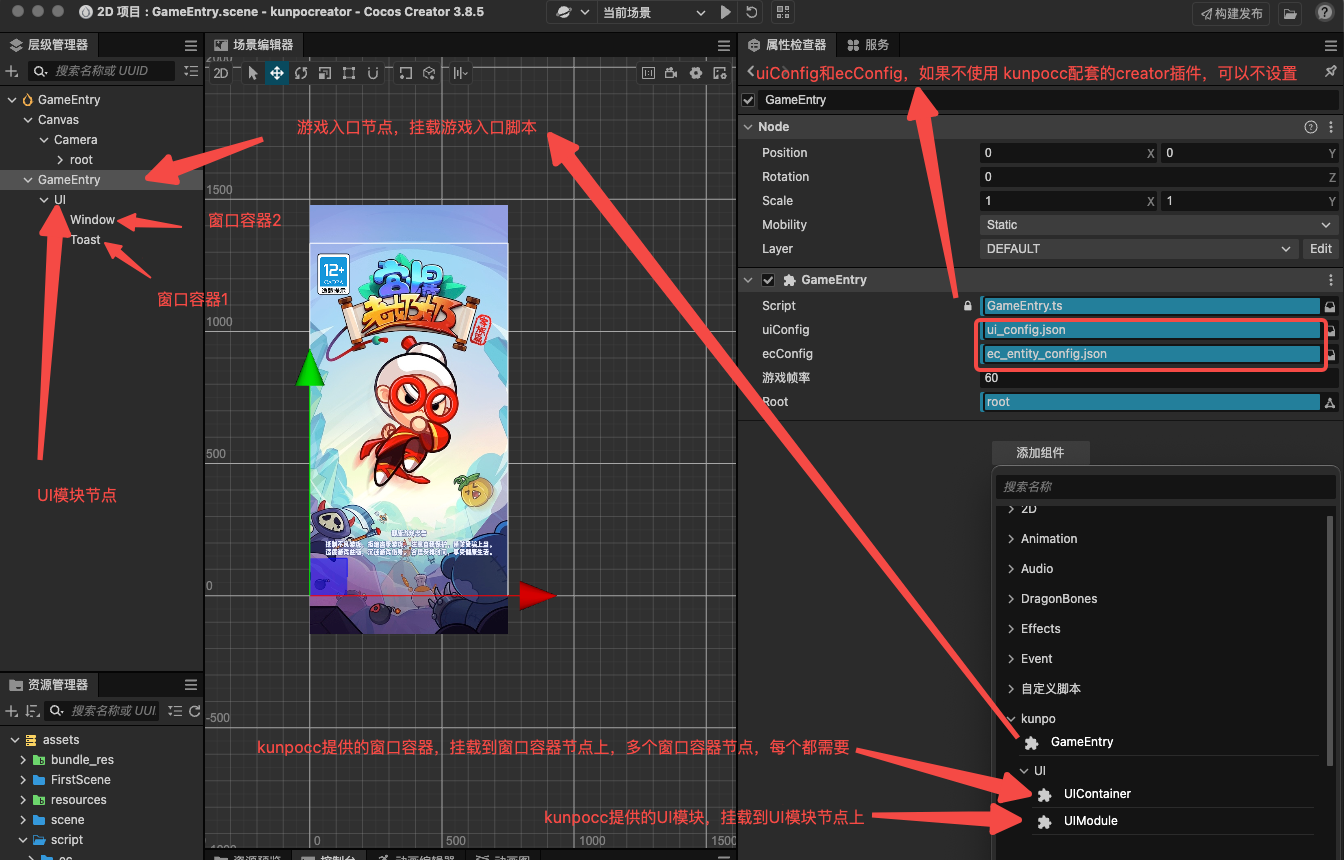
Task: Select the Rect transform tool
Action: (348, 73)
